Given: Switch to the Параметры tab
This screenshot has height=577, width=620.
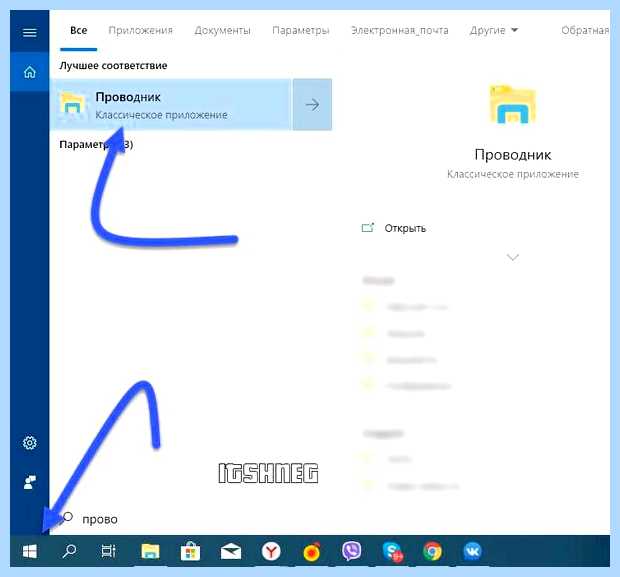Looking at the screenshot, I should [301, 30].
